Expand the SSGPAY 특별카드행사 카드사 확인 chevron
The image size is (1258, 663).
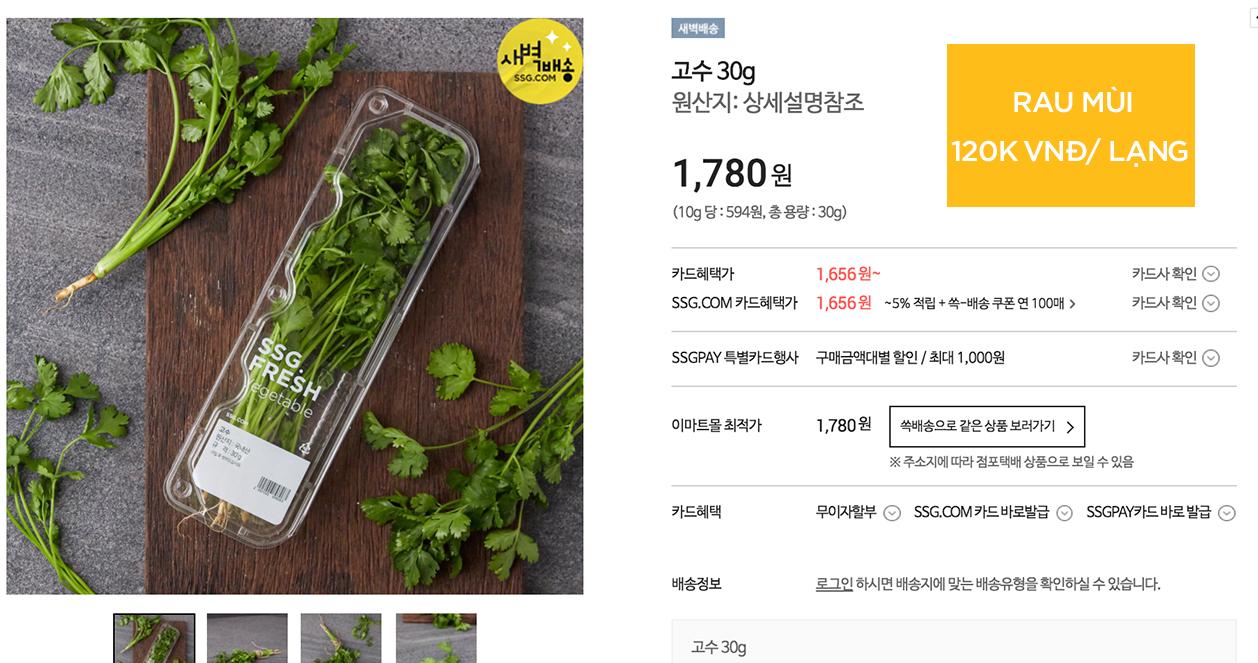point(1210,358)
